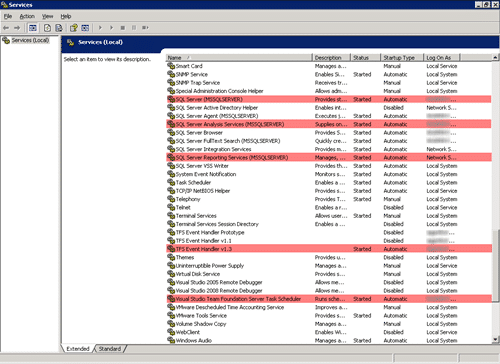Select the Themes service row
Image resolution: width=500 pixels, height=364 pixels.
[x=329, y=257]
